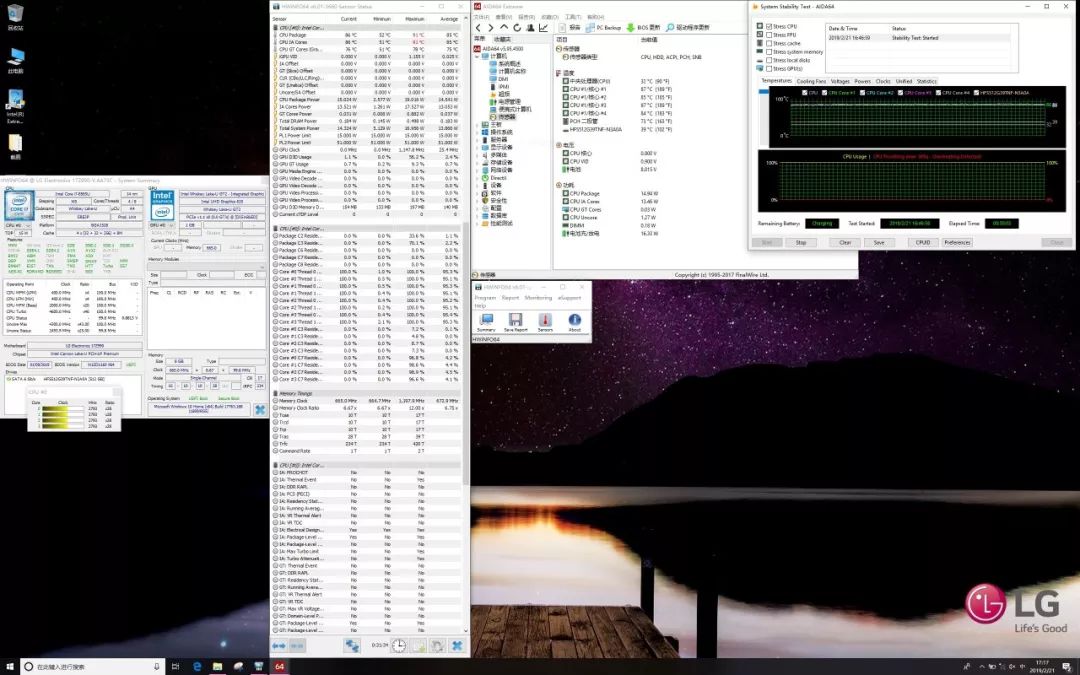Enable the Stress FPU checkbox
Screen dimensions: 1080x675
768,35
